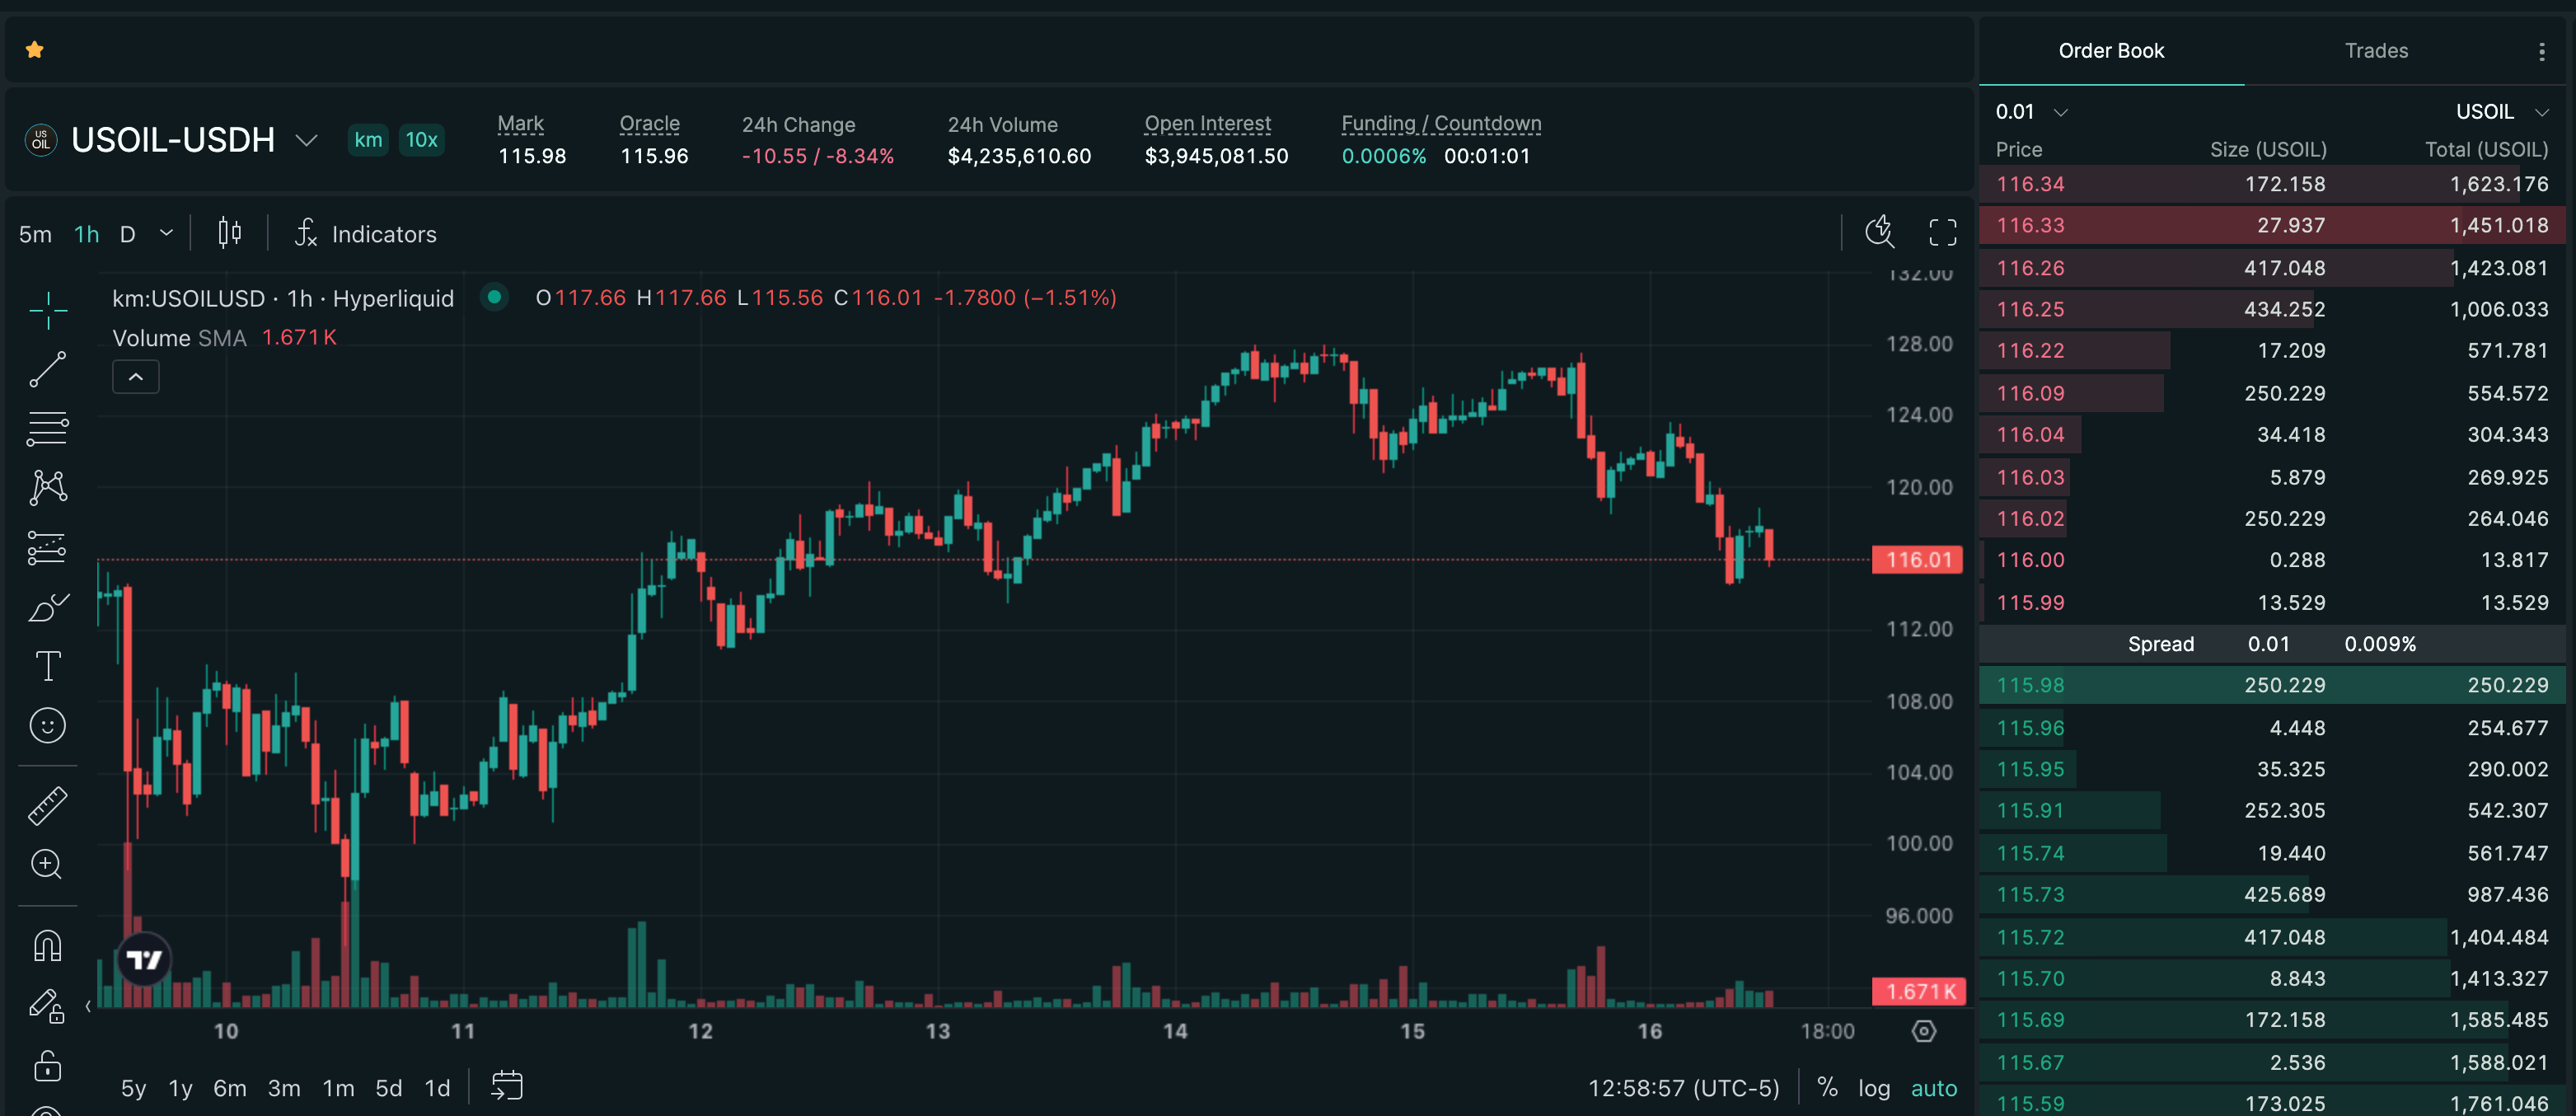This screenshot has height=1116, width=2576.
Task: Toggle log scale on the chart
Action: 1873,1088
